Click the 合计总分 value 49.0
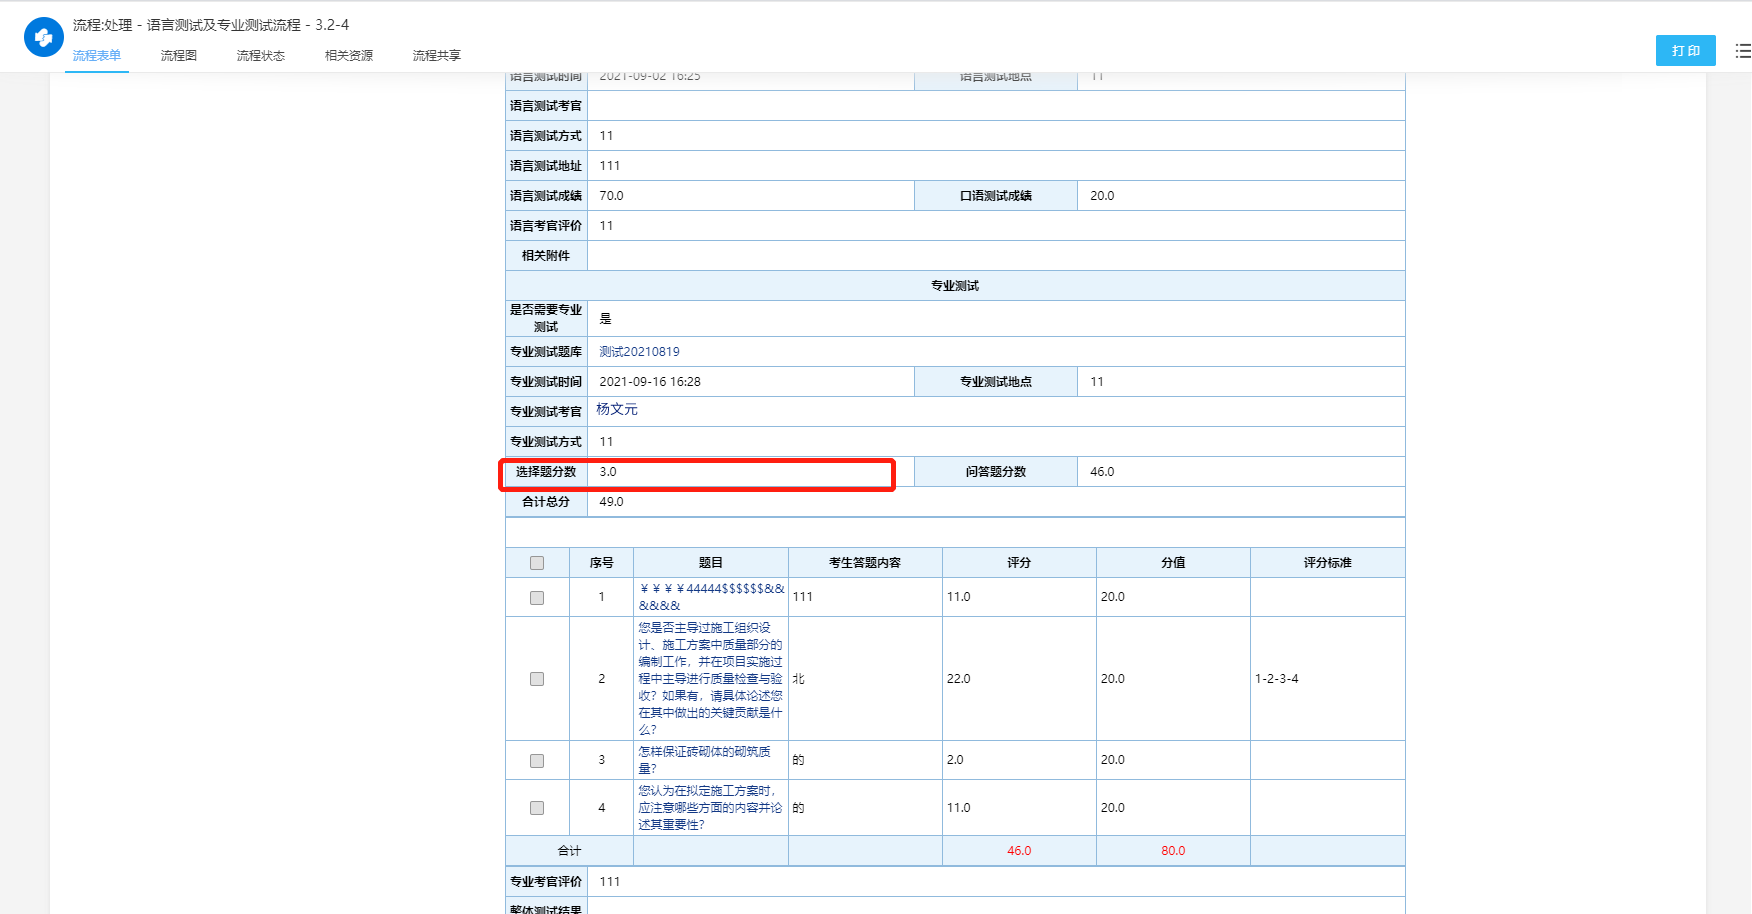This screenshot has height=914, width=1752. (x=611, y=502)
